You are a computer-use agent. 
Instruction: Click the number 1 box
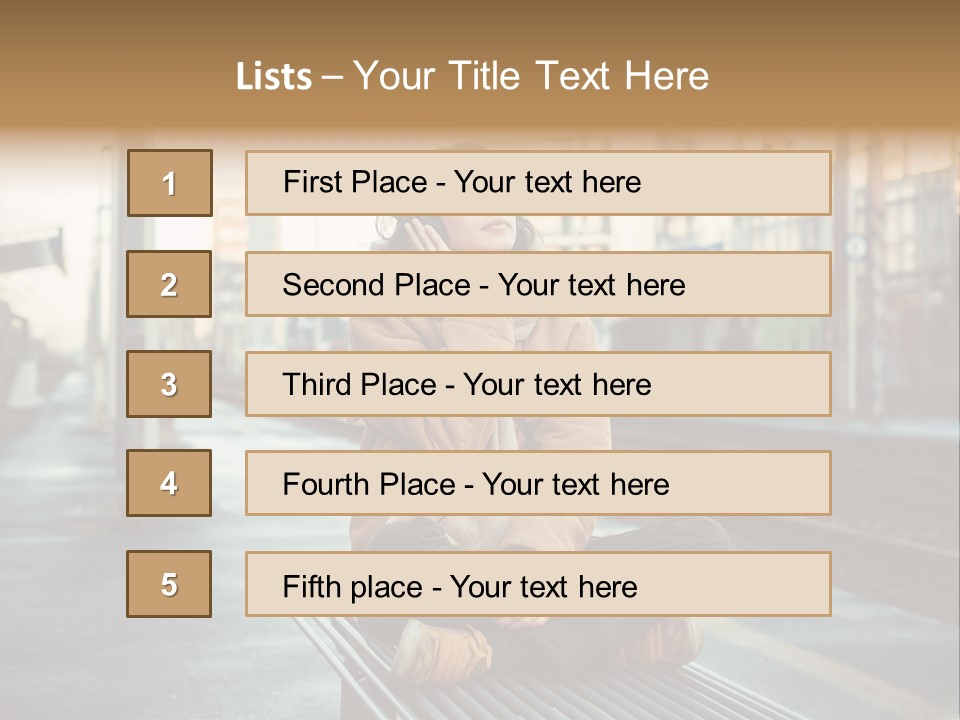pyautogui.click(x=170, y=183)
